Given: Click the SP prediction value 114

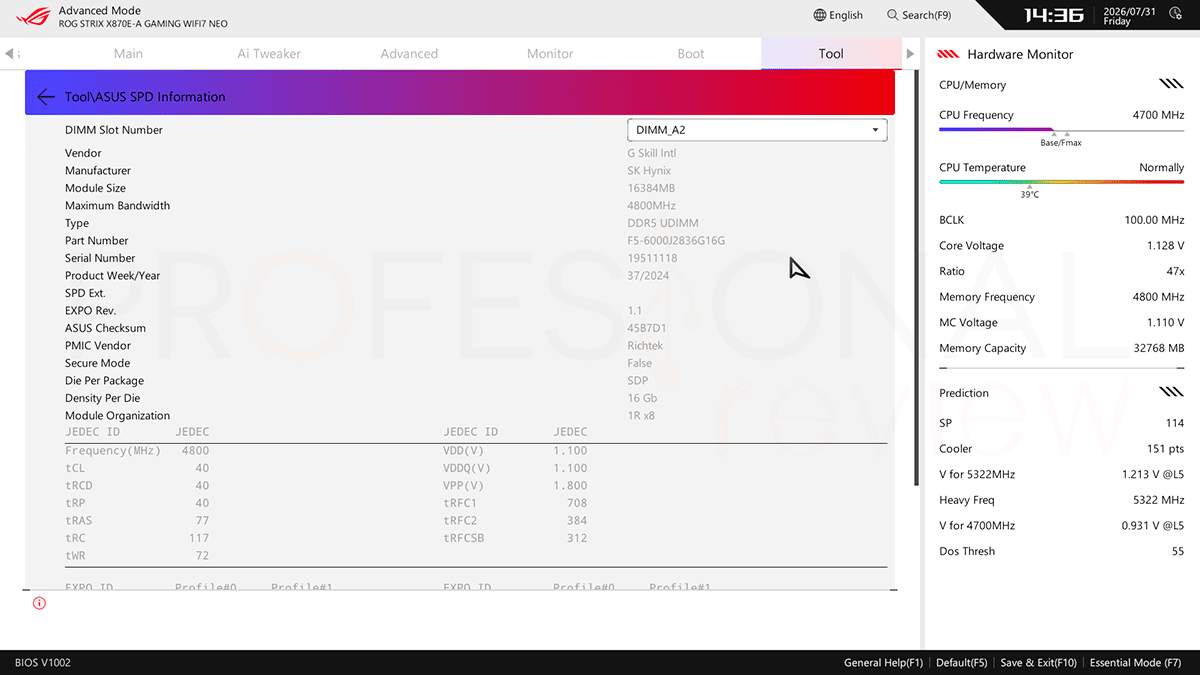Looking at the screenshot, I should pyautogui.click(x=1175, y=423).
